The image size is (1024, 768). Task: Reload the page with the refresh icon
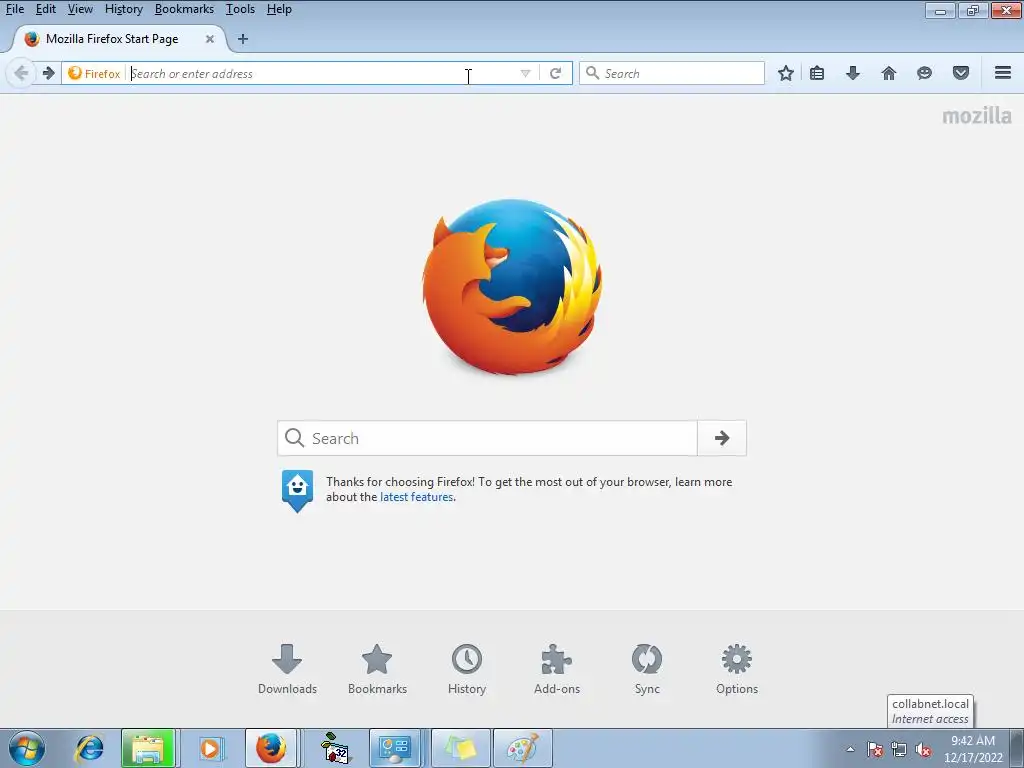point(555,73)
